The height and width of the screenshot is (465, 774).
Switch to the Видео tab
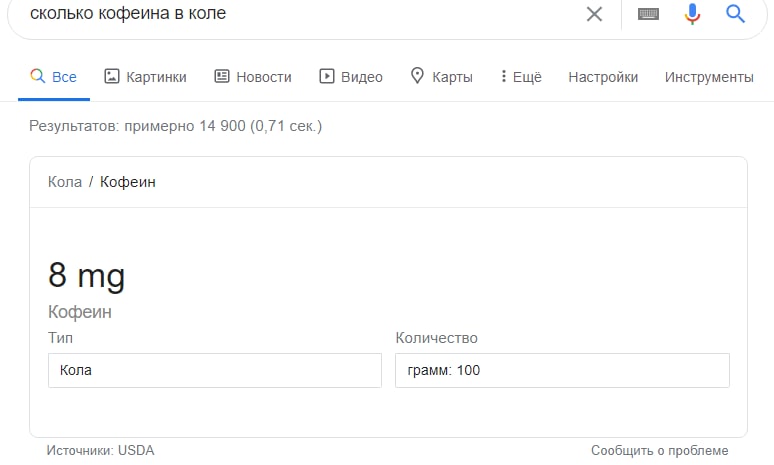351,77
